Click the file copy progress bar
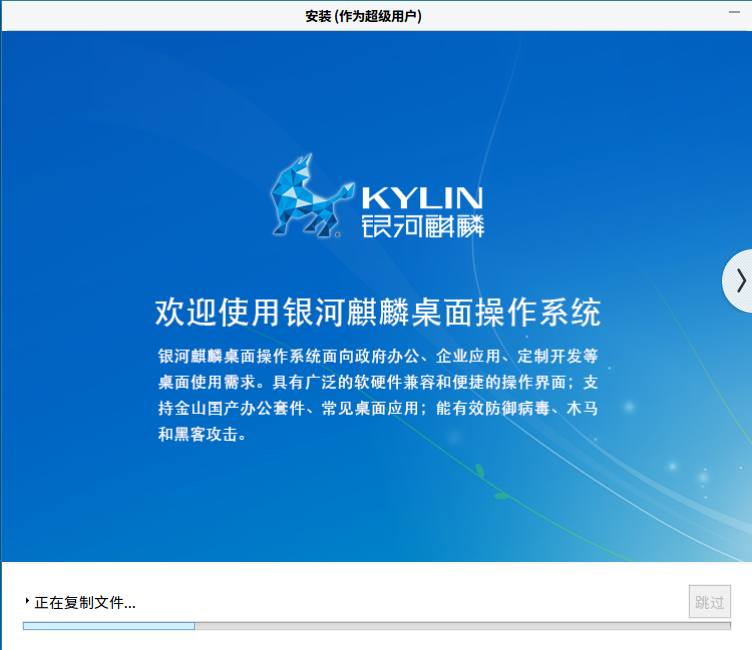This screenshot has height=650, width=752. (376, 626)
